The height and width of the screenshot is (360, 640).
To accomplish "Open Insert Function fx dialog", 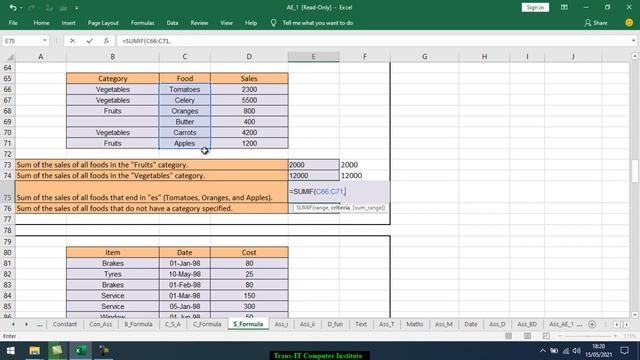I will pyautogui.click(x=106, y=41).
